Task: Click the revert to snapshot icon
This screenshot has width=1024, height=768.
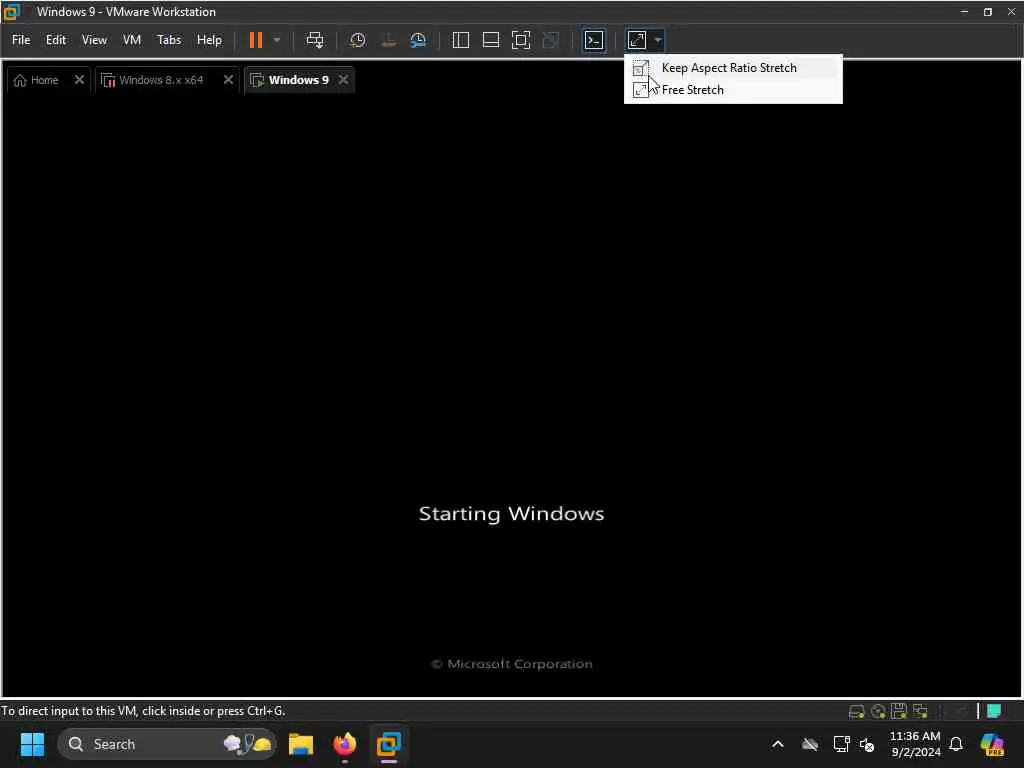Action: pos(388,40)
